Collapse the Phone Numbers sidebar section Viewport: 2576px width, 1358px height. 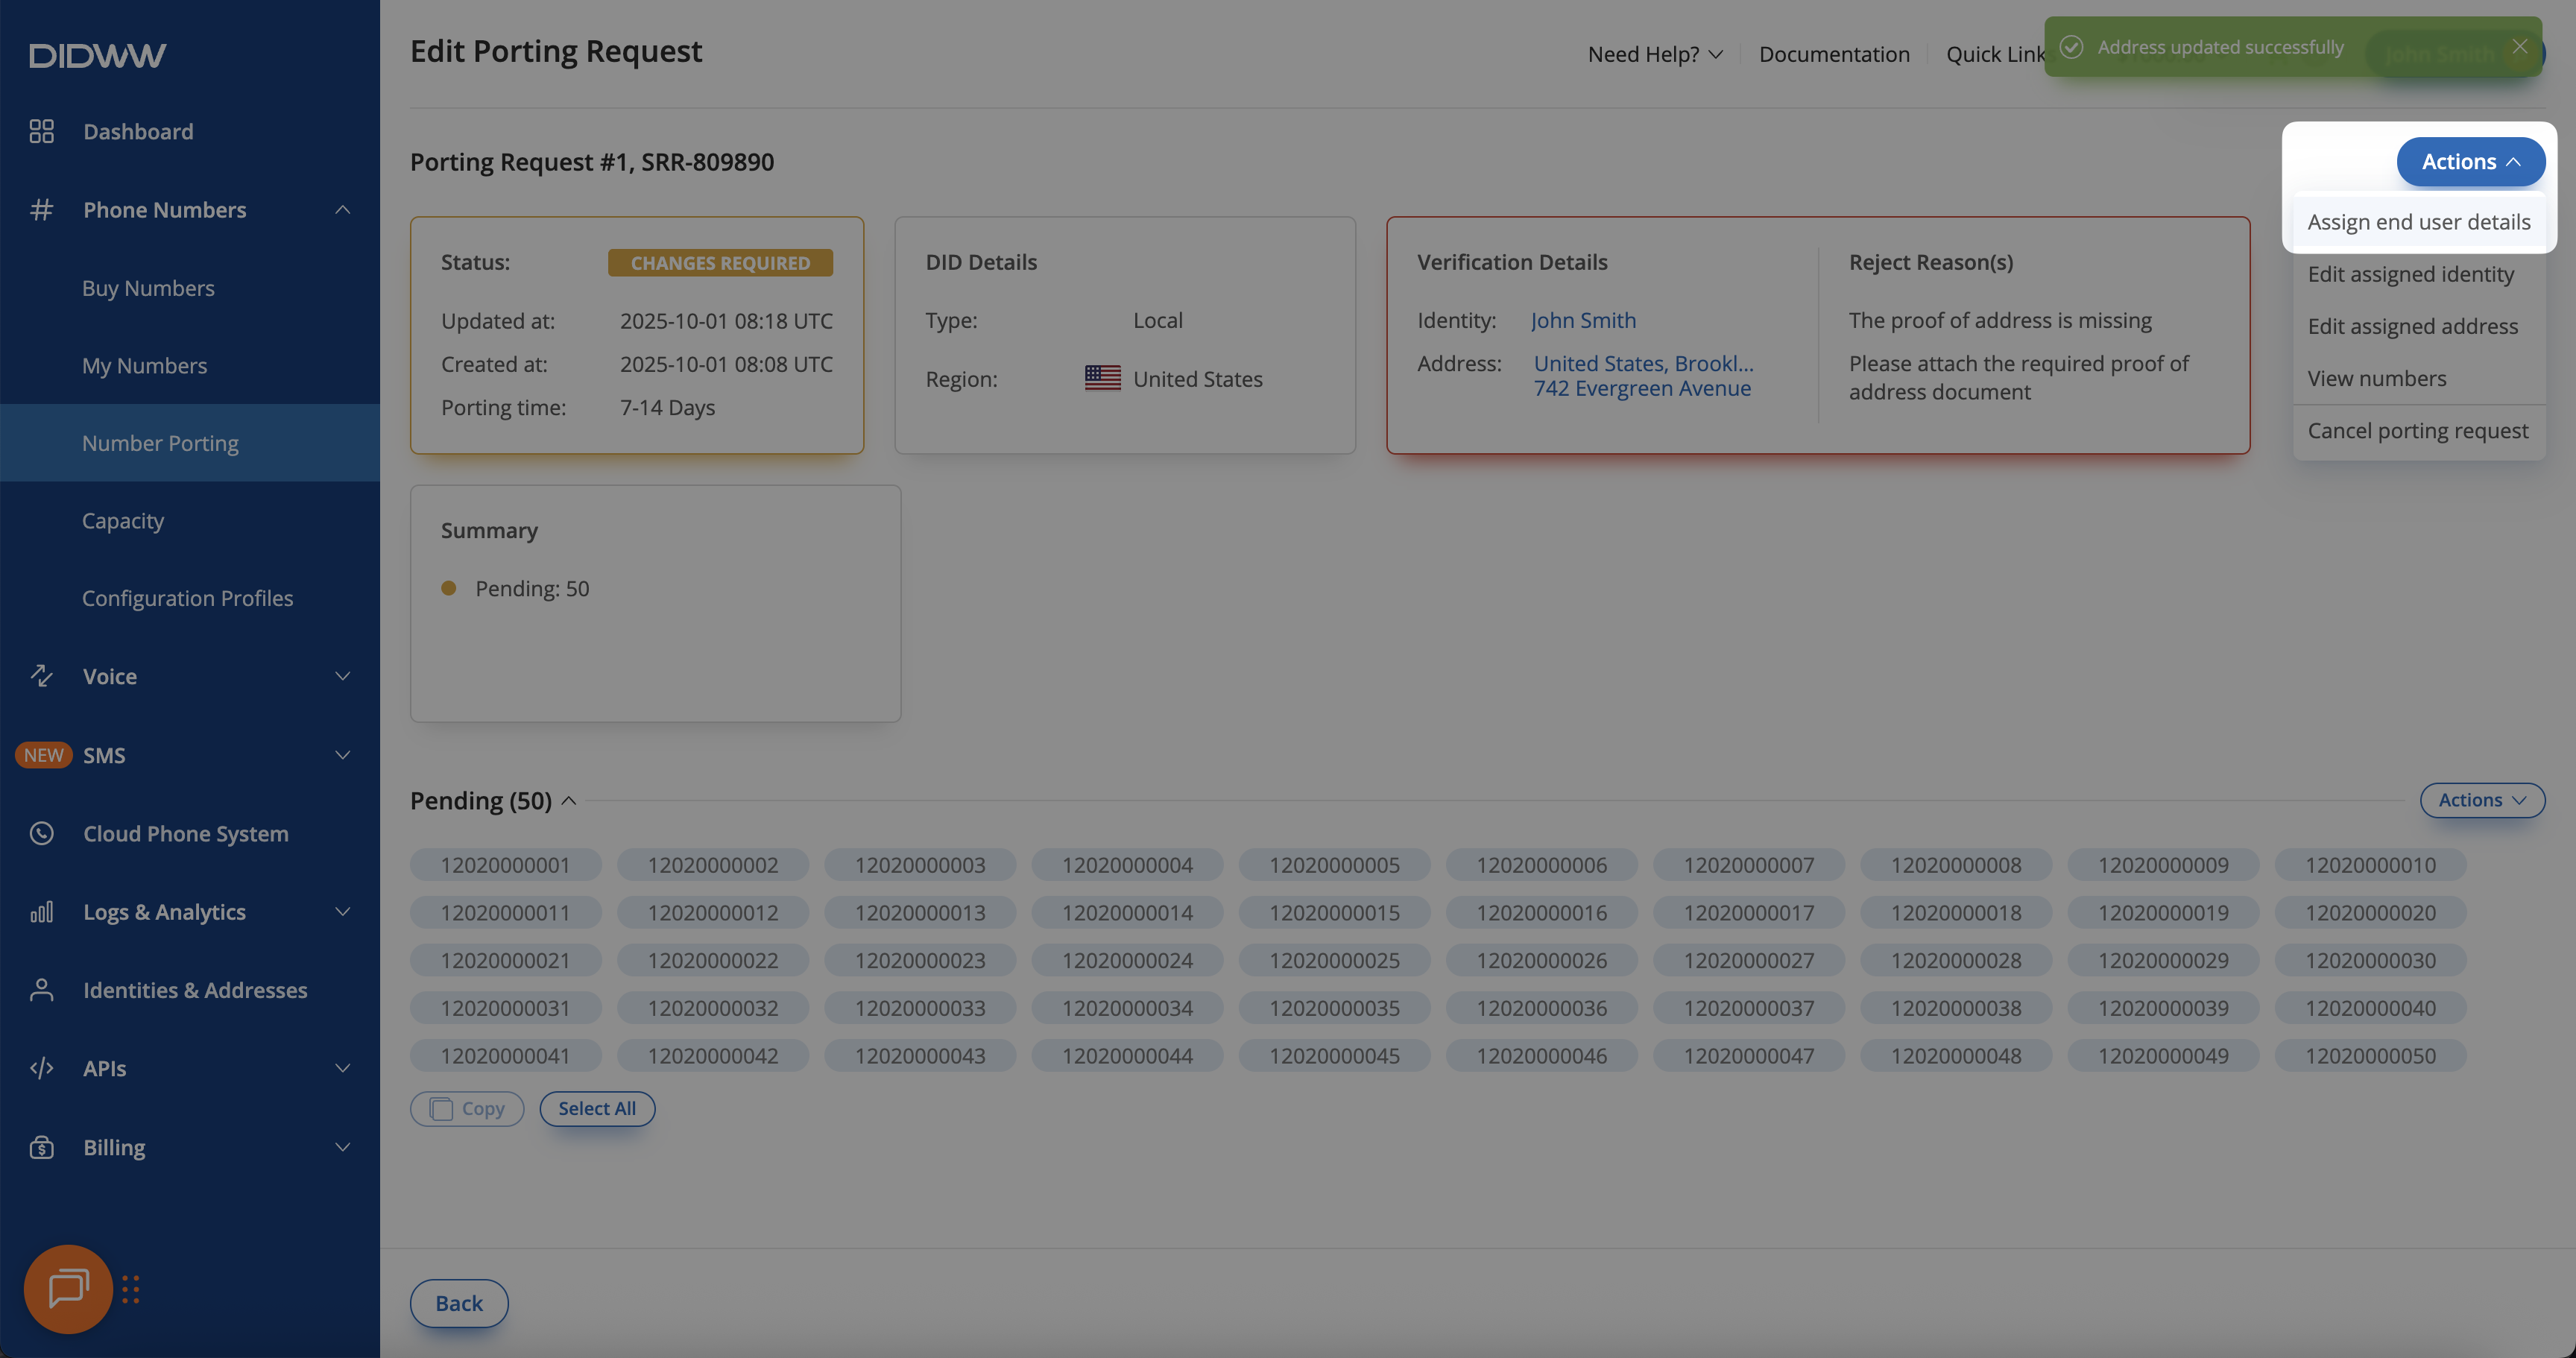click(342, 210)
